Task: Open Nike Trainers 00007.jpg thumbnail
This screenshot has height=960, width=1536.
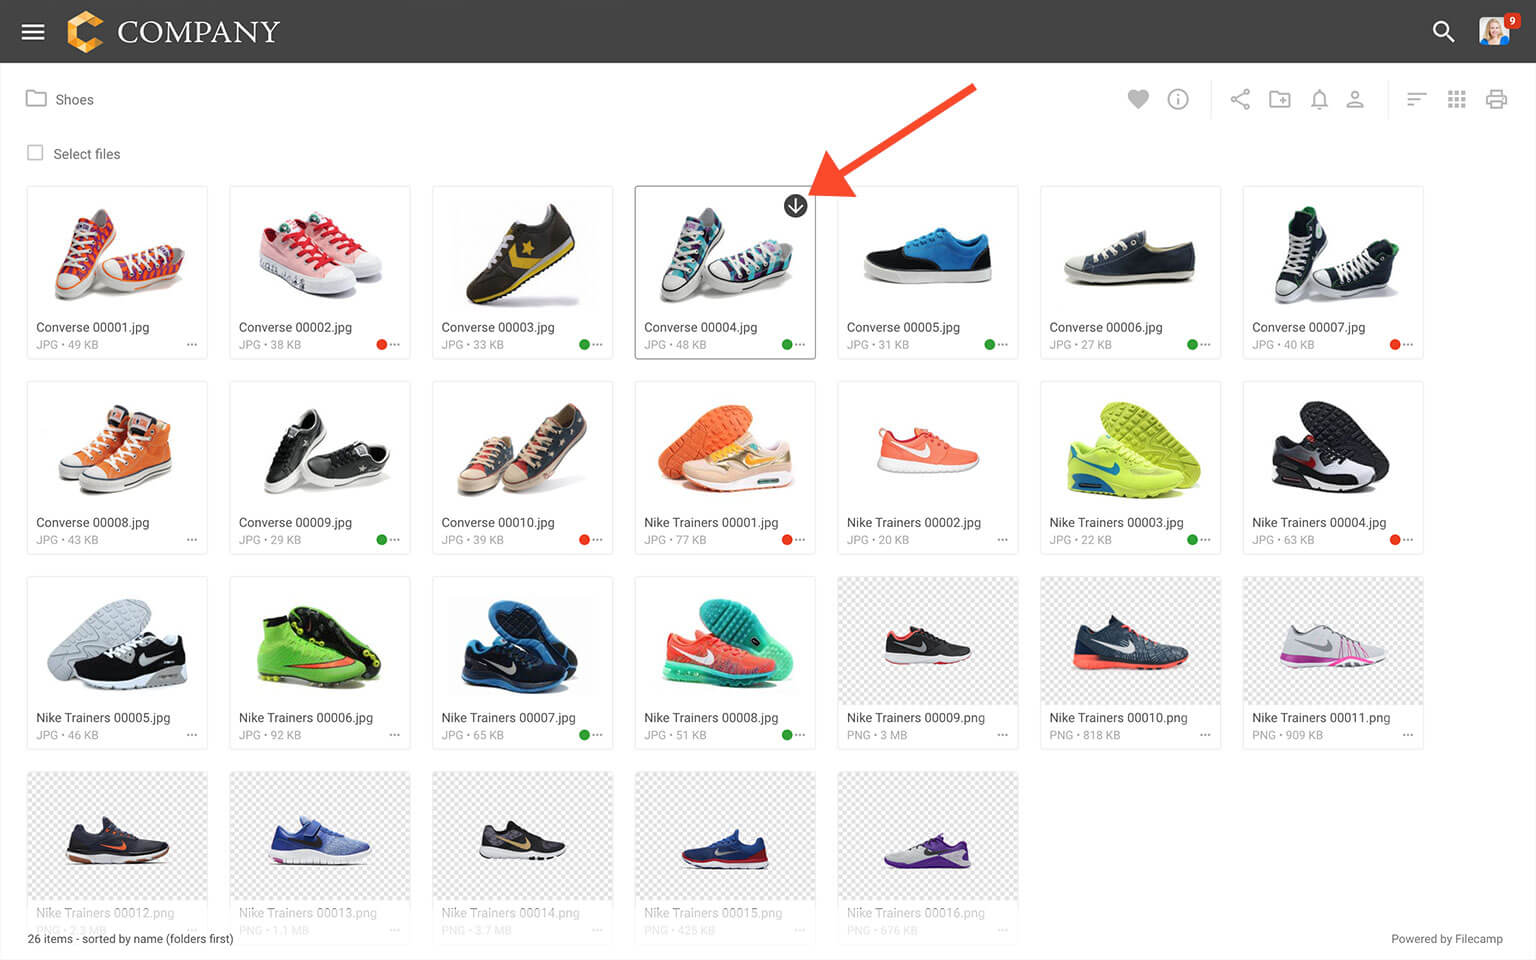Action: (522, 642)
